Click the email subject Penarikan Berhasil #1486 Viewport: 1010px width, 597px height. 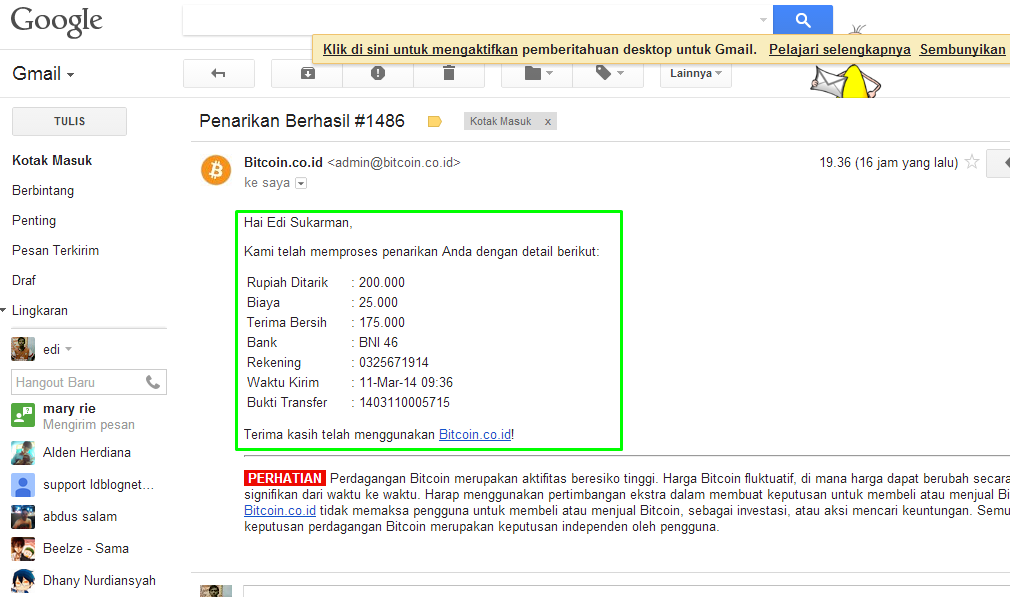coord(302,121)
